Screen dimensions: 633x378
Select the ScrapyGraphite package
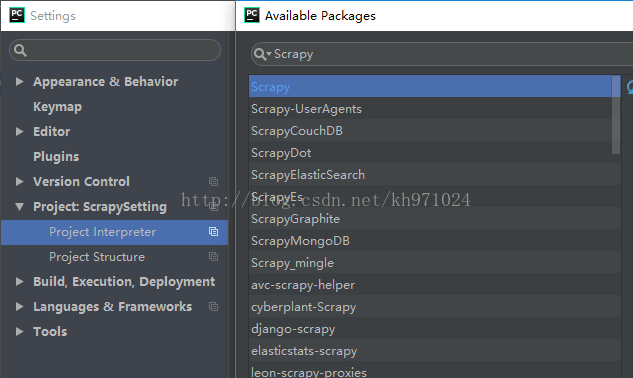coord(435,219)
